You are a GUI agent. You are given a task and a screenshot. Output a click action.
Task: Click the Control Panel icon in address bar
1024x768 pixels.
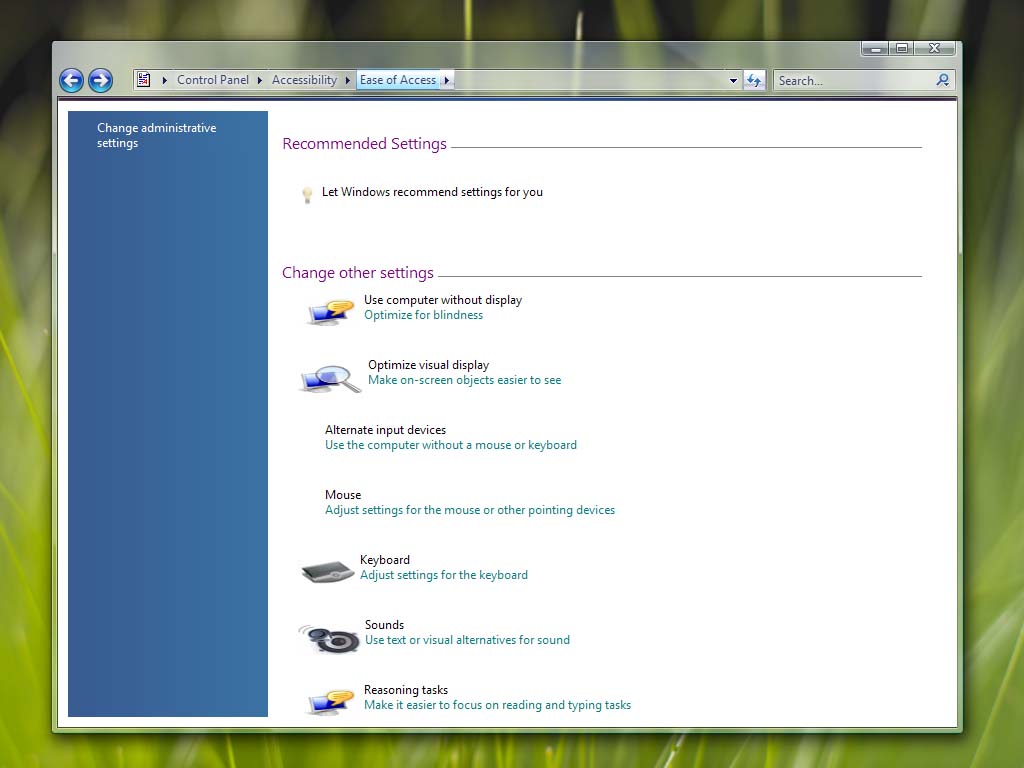[144, 80]
